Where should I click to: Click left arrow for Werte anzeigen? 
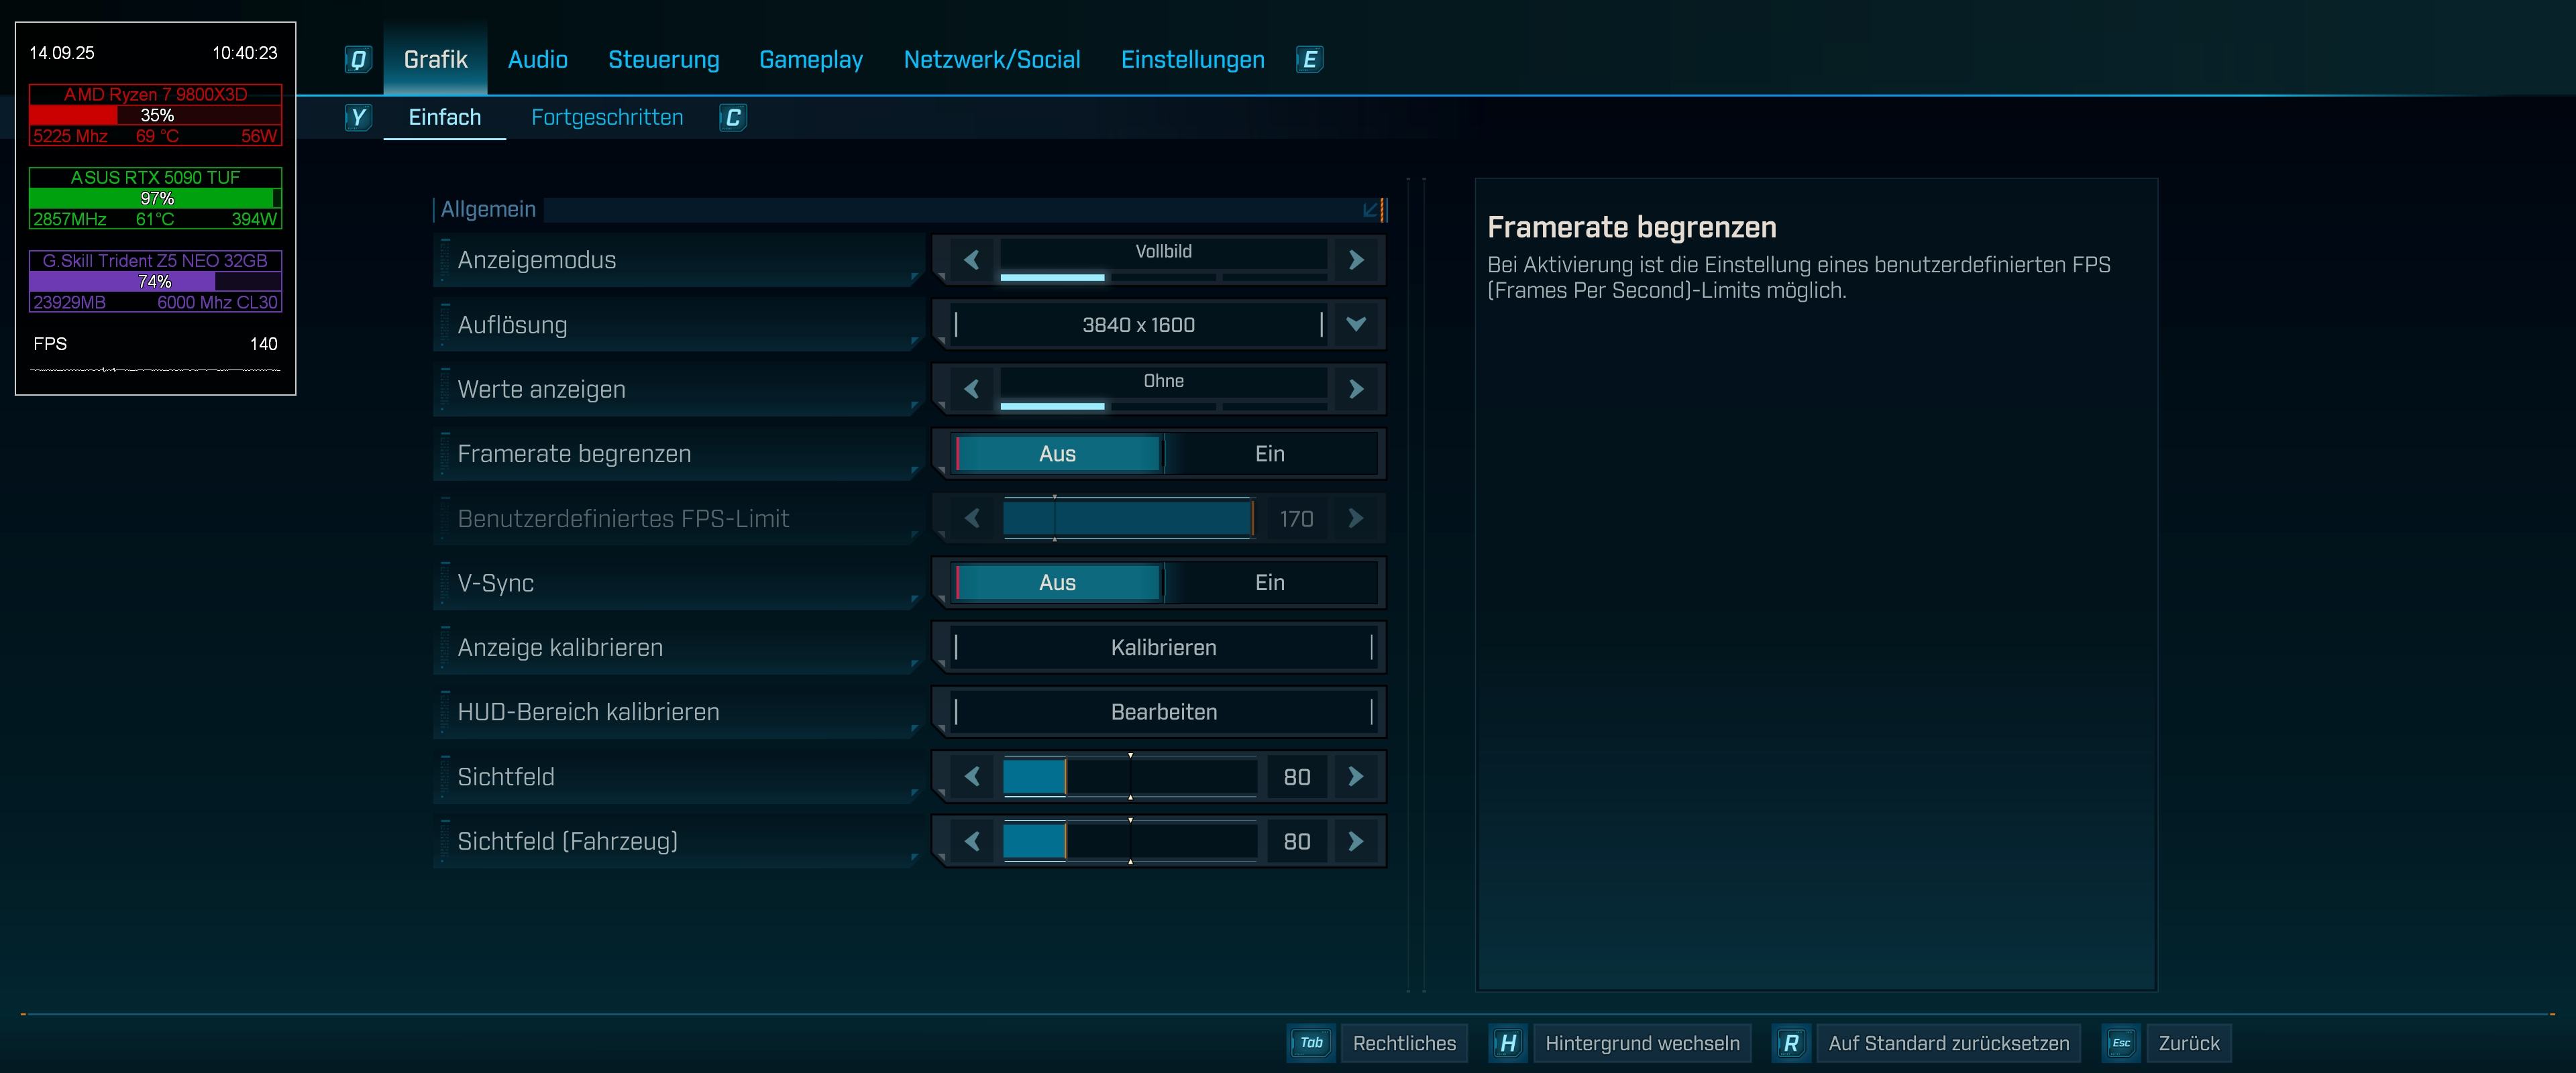tap(971, 389)
